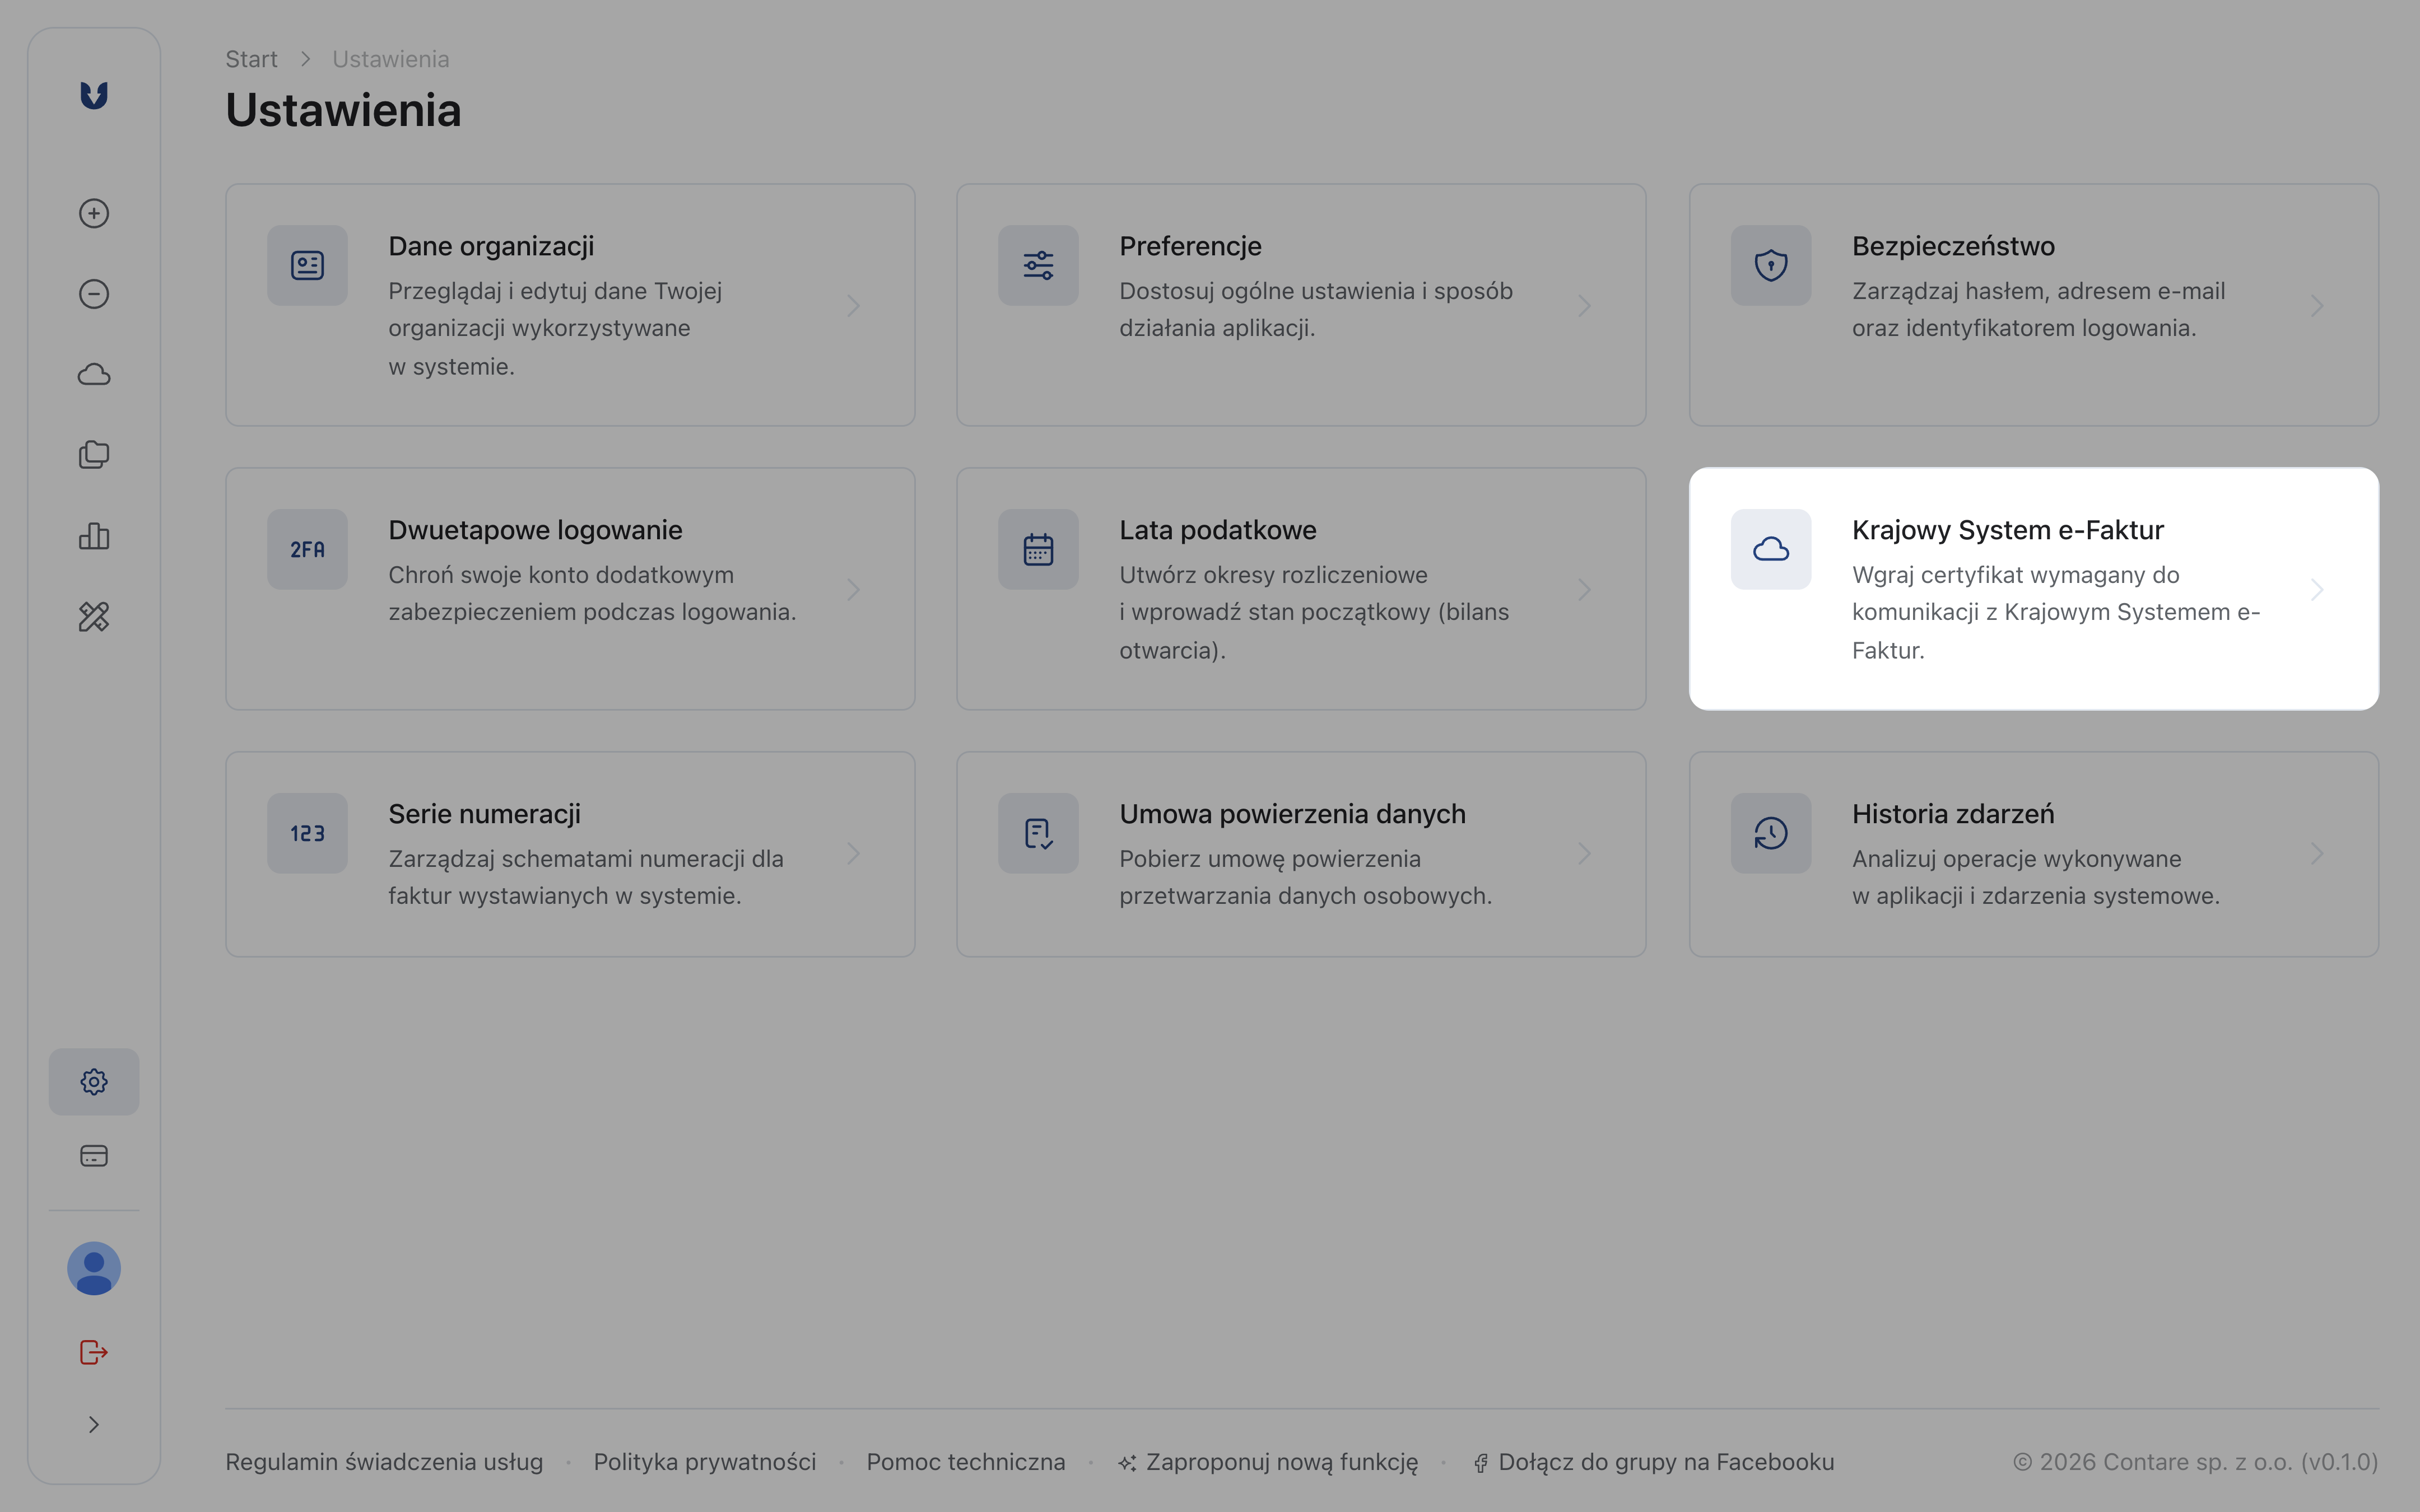Open chevron on Dane organizacji card
The image size is (2420, 1512).
[x=854, y=305]
